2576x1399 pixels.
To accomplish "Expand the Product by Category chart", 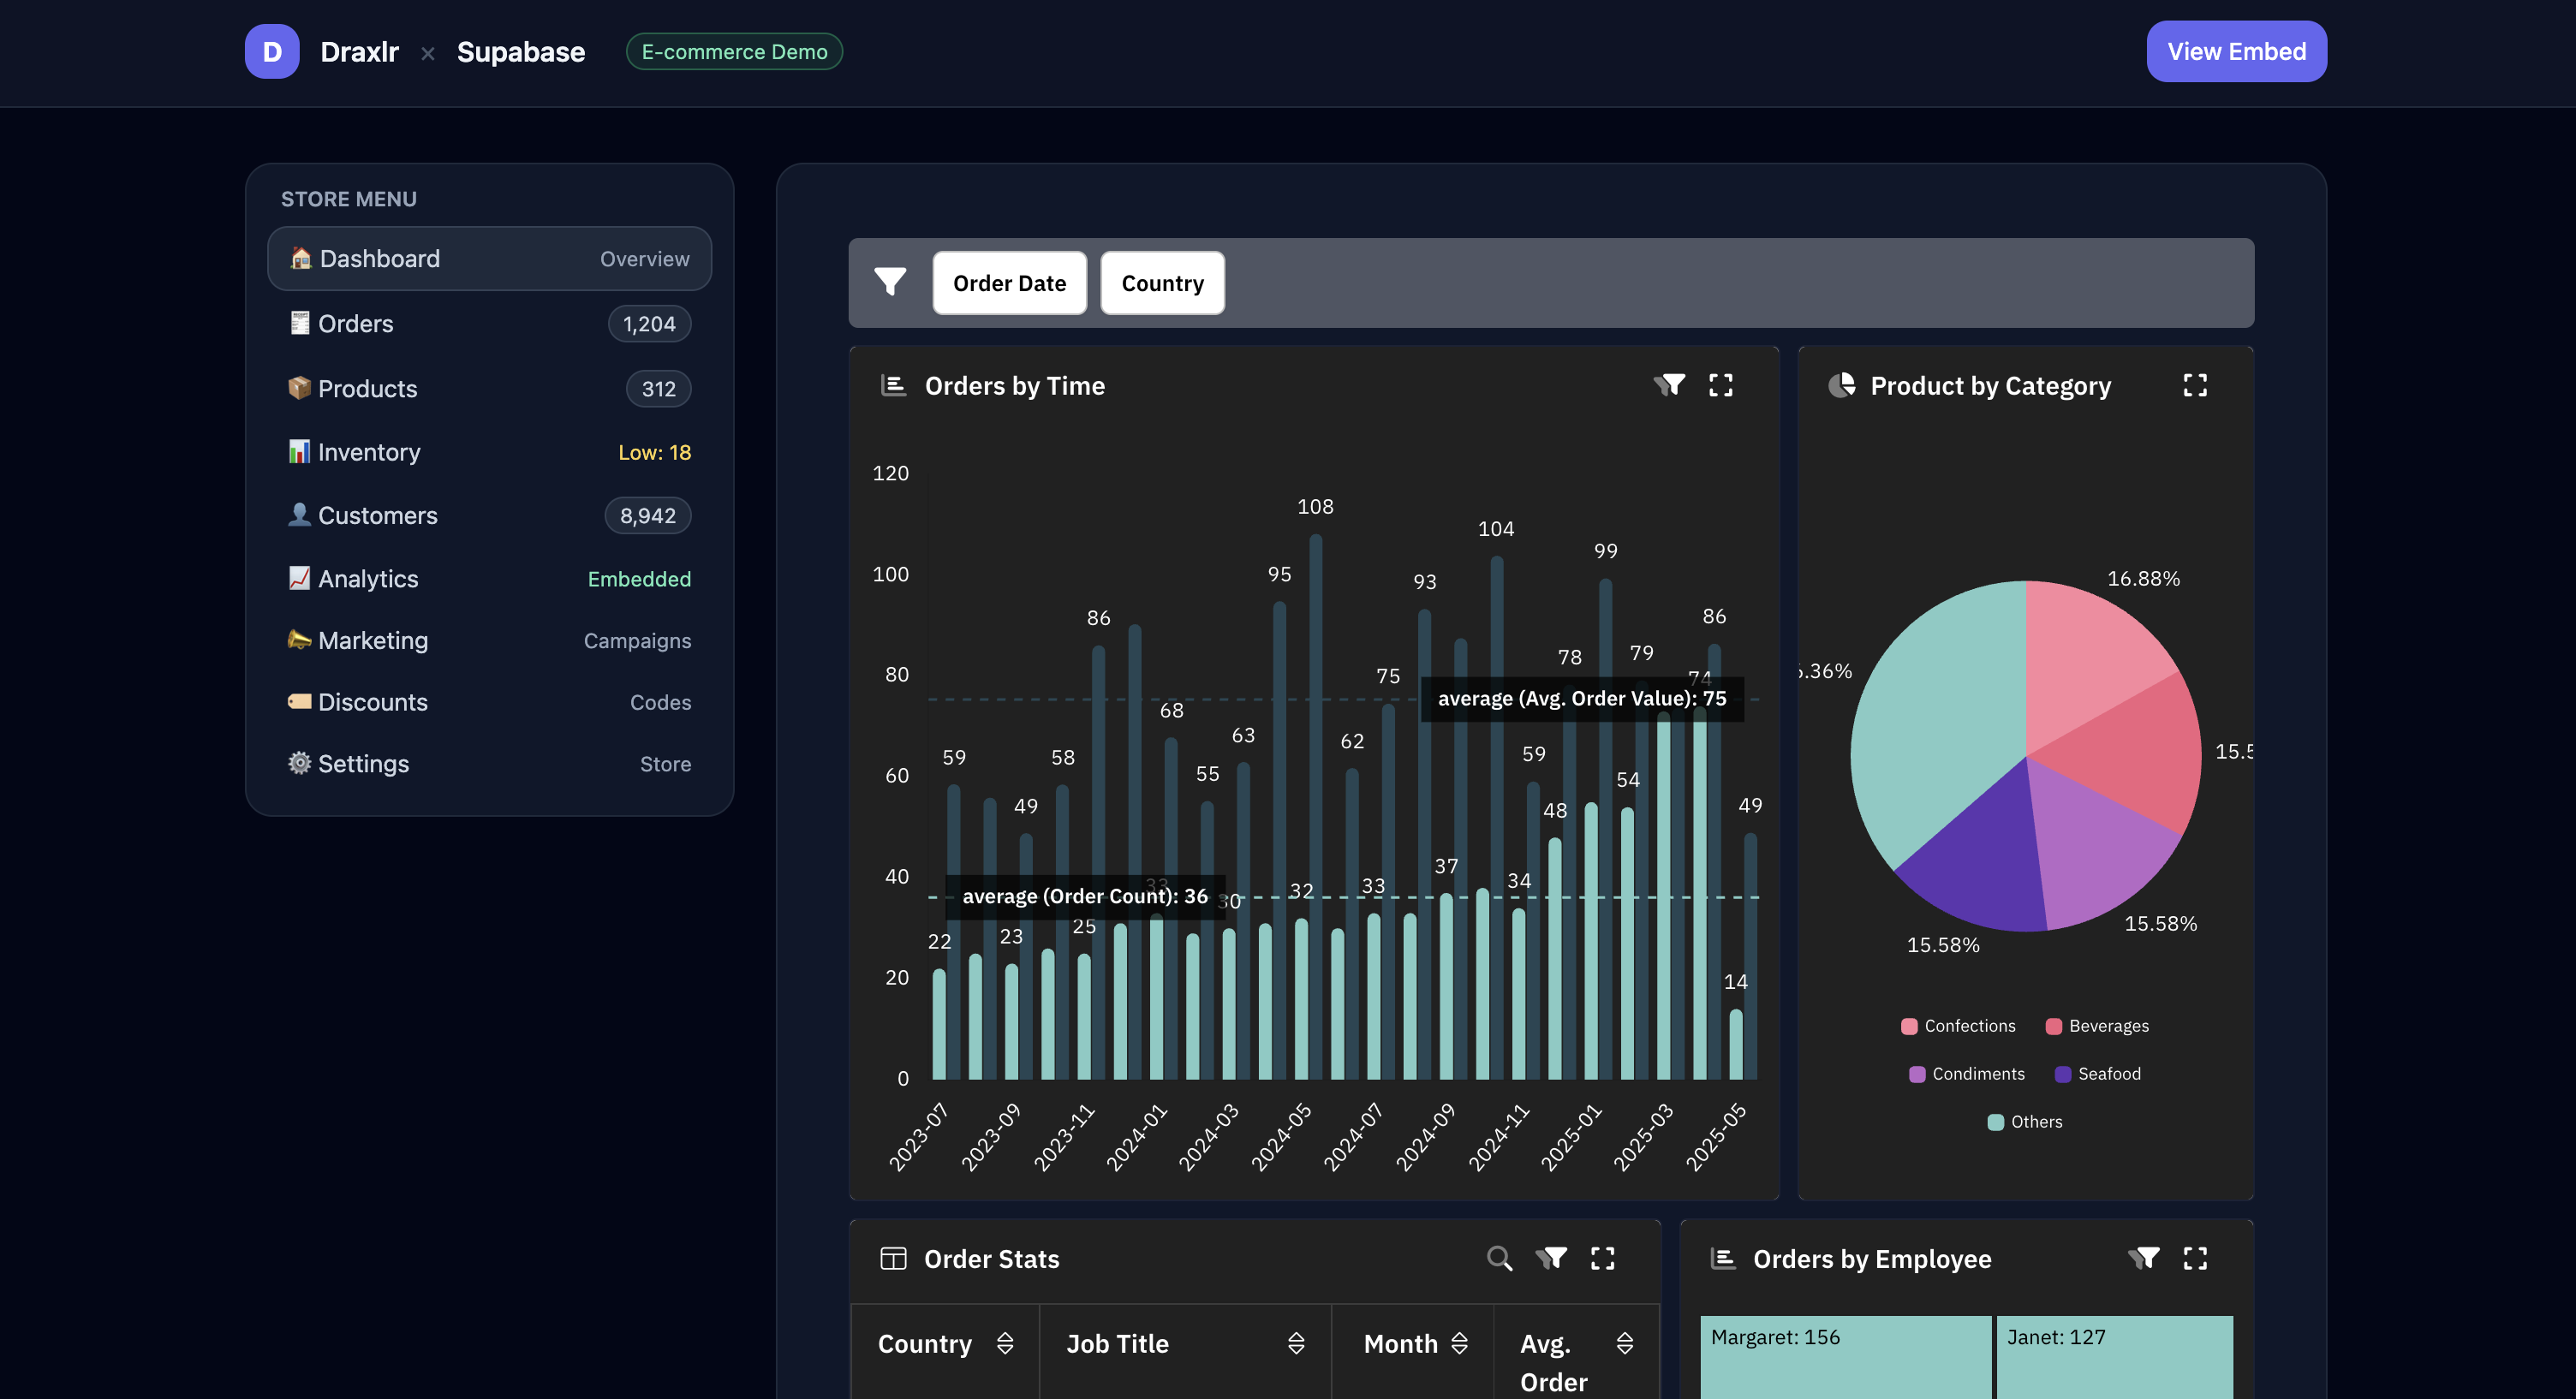I will click(x=2194, y=385).
